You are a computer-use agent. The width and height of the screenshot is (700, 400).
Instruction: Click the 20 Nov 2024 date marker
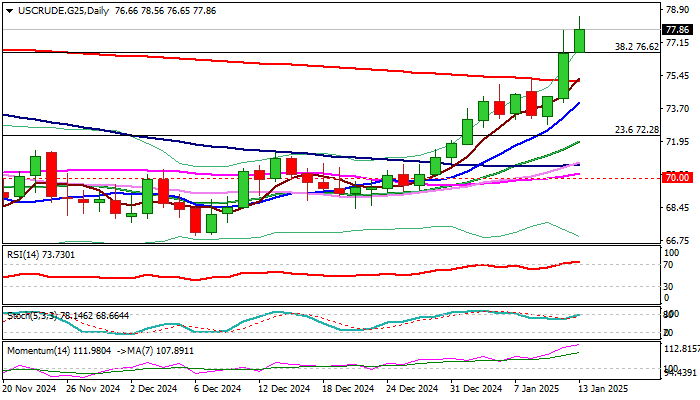pyautogui.click(x=29, y=389)
